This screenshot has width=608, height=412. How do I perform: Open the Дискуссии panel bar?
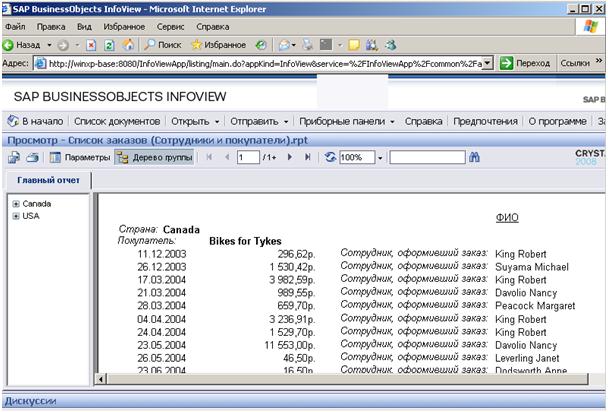pos(303,401)
